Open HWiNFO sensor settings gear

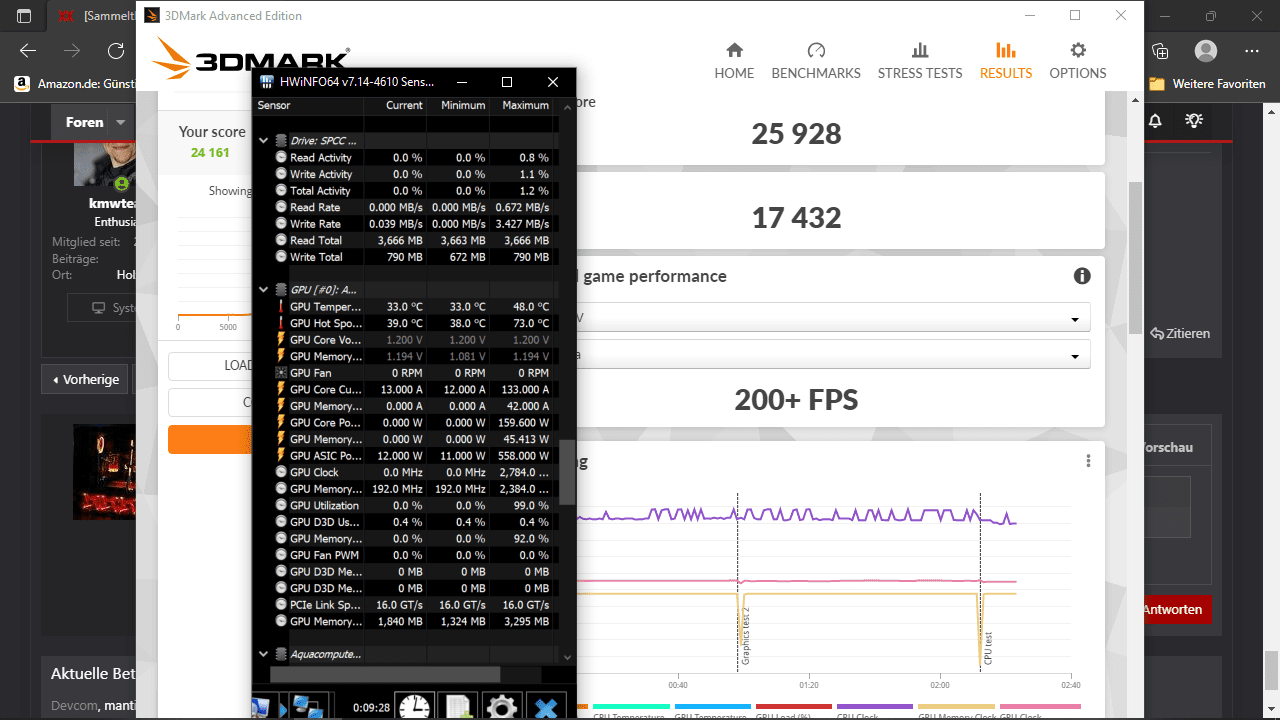[x=502, y=706]
